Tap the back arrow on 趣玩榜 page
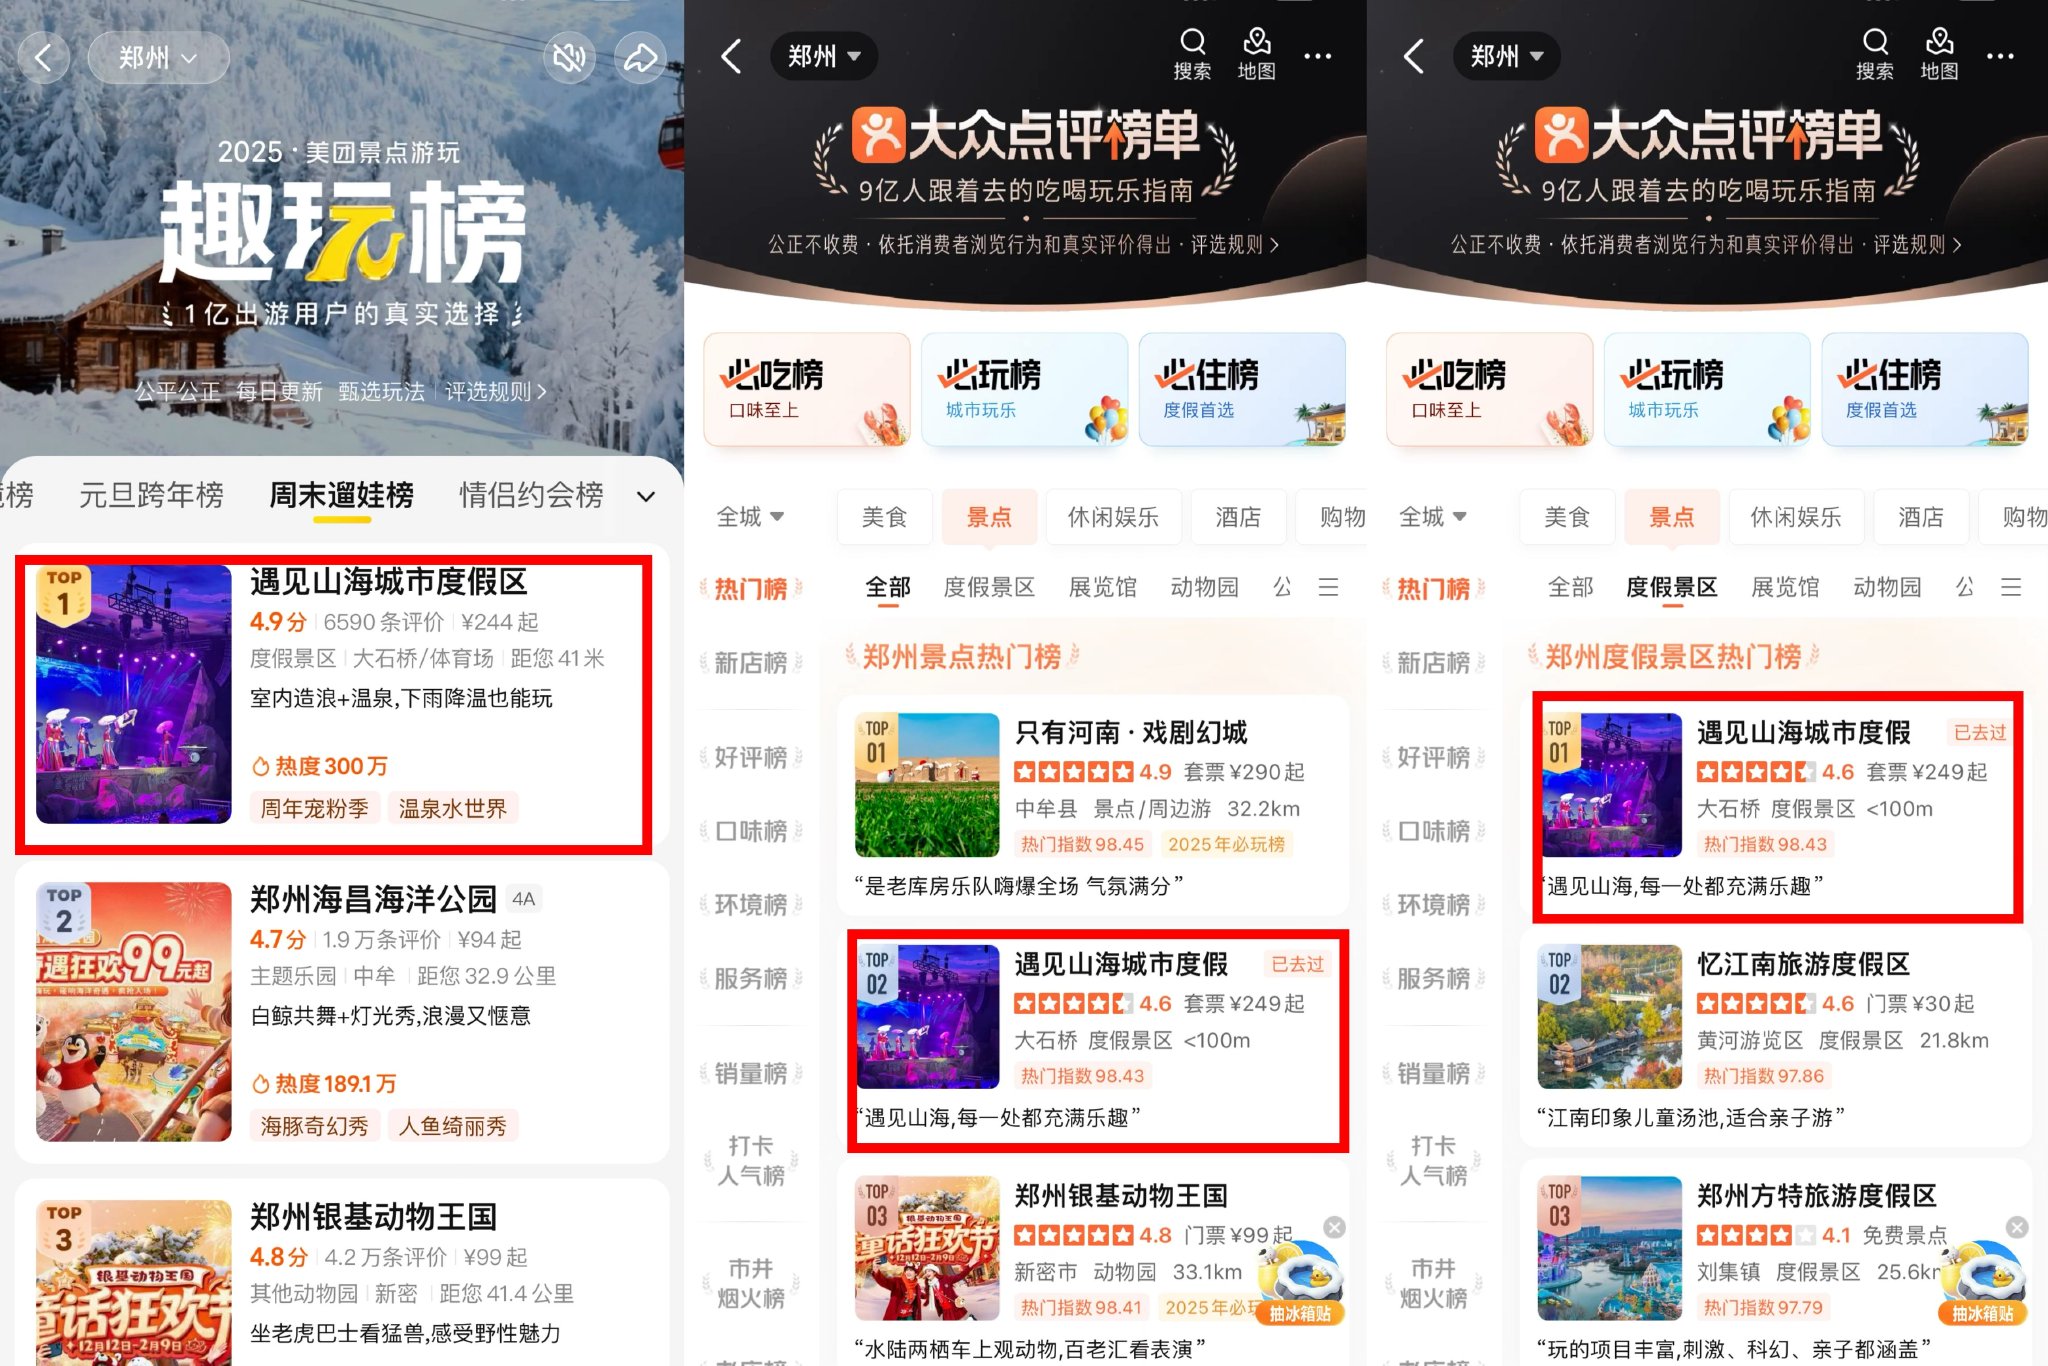2048x1366 pixels. pyautogui.click(x=43, y=58)
